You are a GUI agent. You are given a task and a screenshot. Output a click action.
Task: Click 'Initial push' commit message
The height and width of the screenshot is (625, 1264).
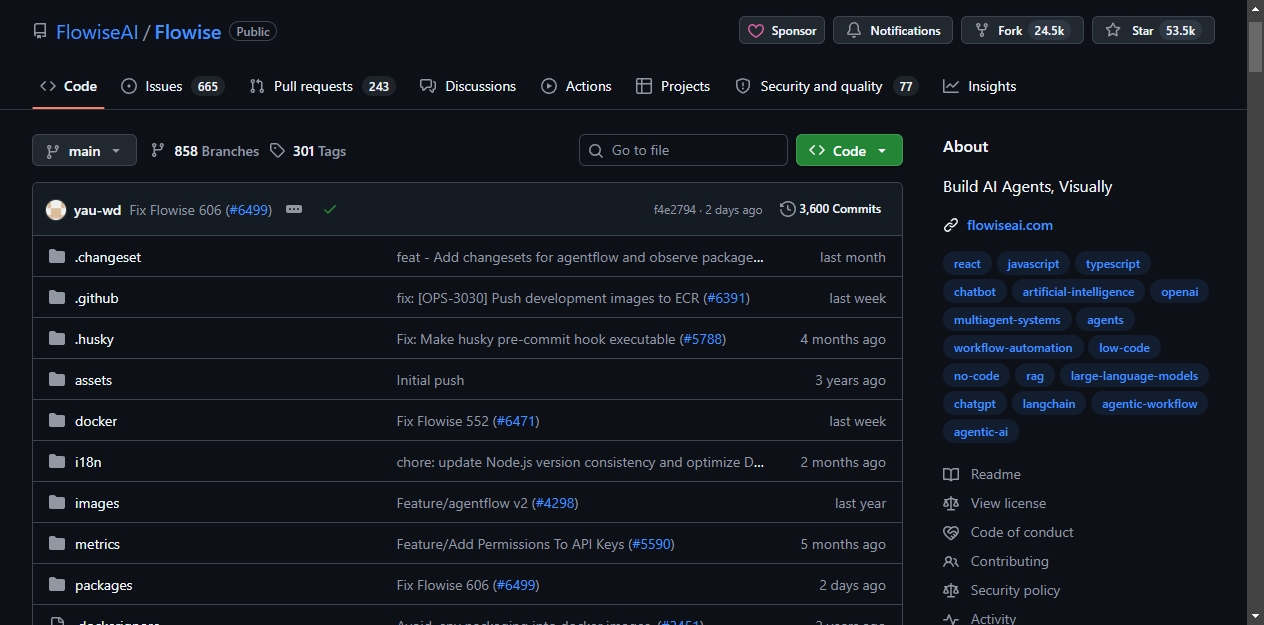(430, 380)
